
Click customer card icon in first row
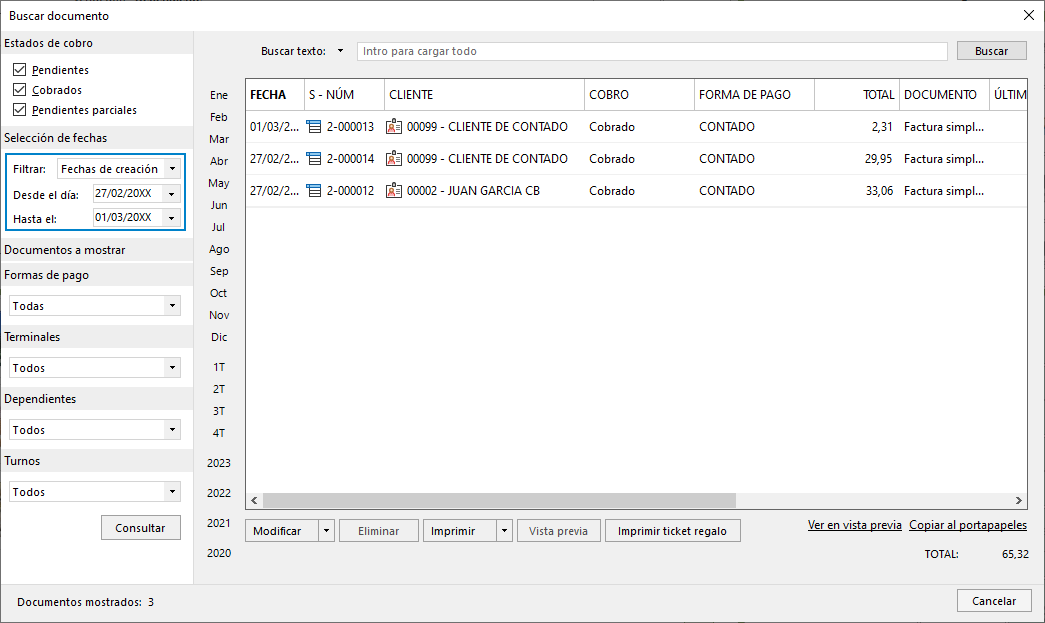click(x=394, y=127)
